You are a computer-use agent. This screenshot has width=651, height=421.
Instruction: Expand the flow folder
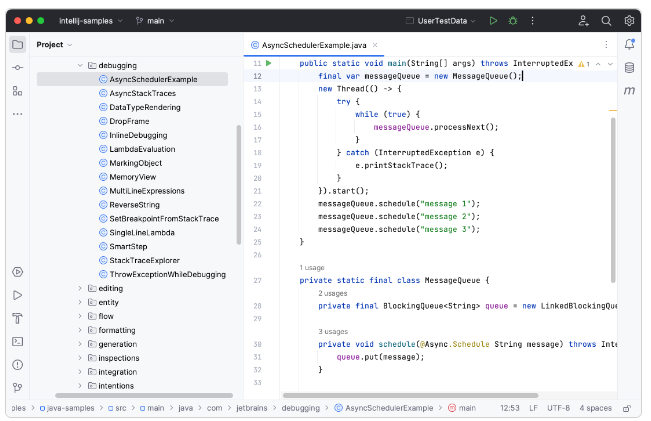[80, 316]
